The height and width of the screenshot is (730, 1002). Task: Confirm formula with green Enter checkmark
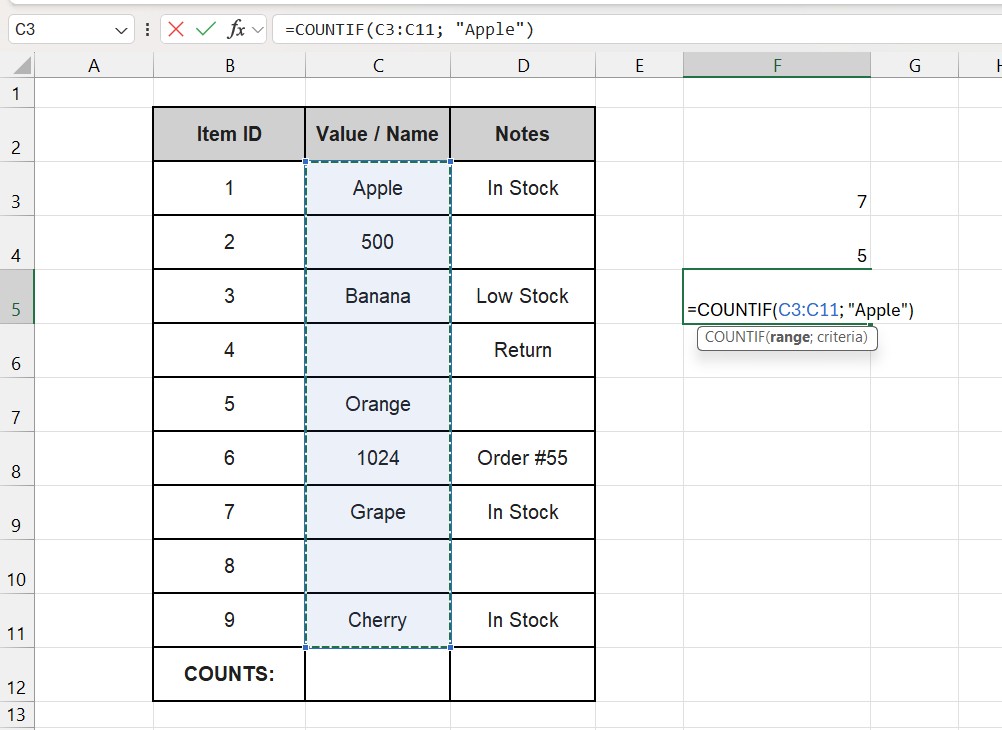206,29
